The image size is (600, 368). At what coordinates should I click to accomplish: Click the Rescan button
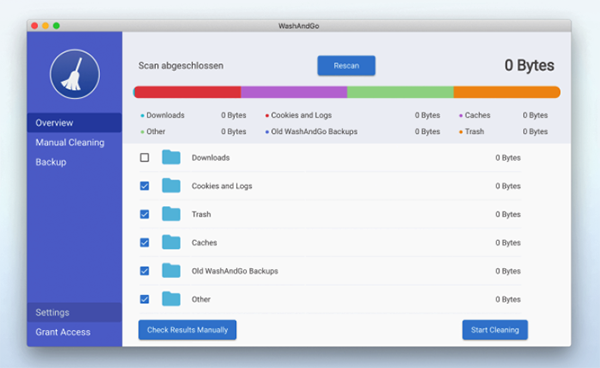coord(346,65)
